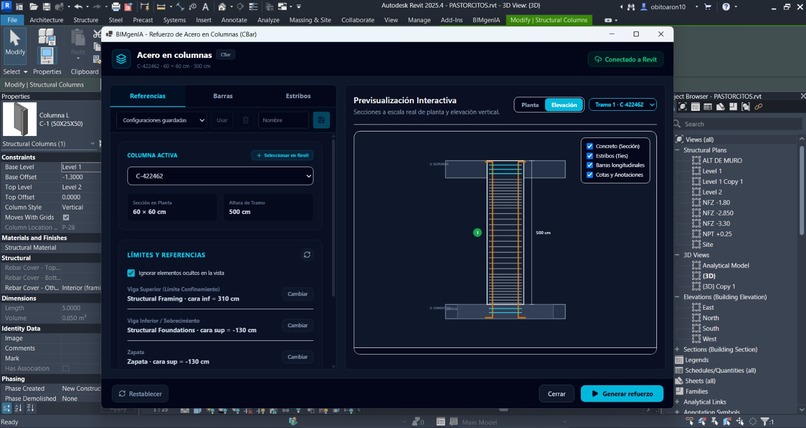
Task: Click Cambiar for Viga Inferior / Sobrecimiento
Action: point(298,325)
